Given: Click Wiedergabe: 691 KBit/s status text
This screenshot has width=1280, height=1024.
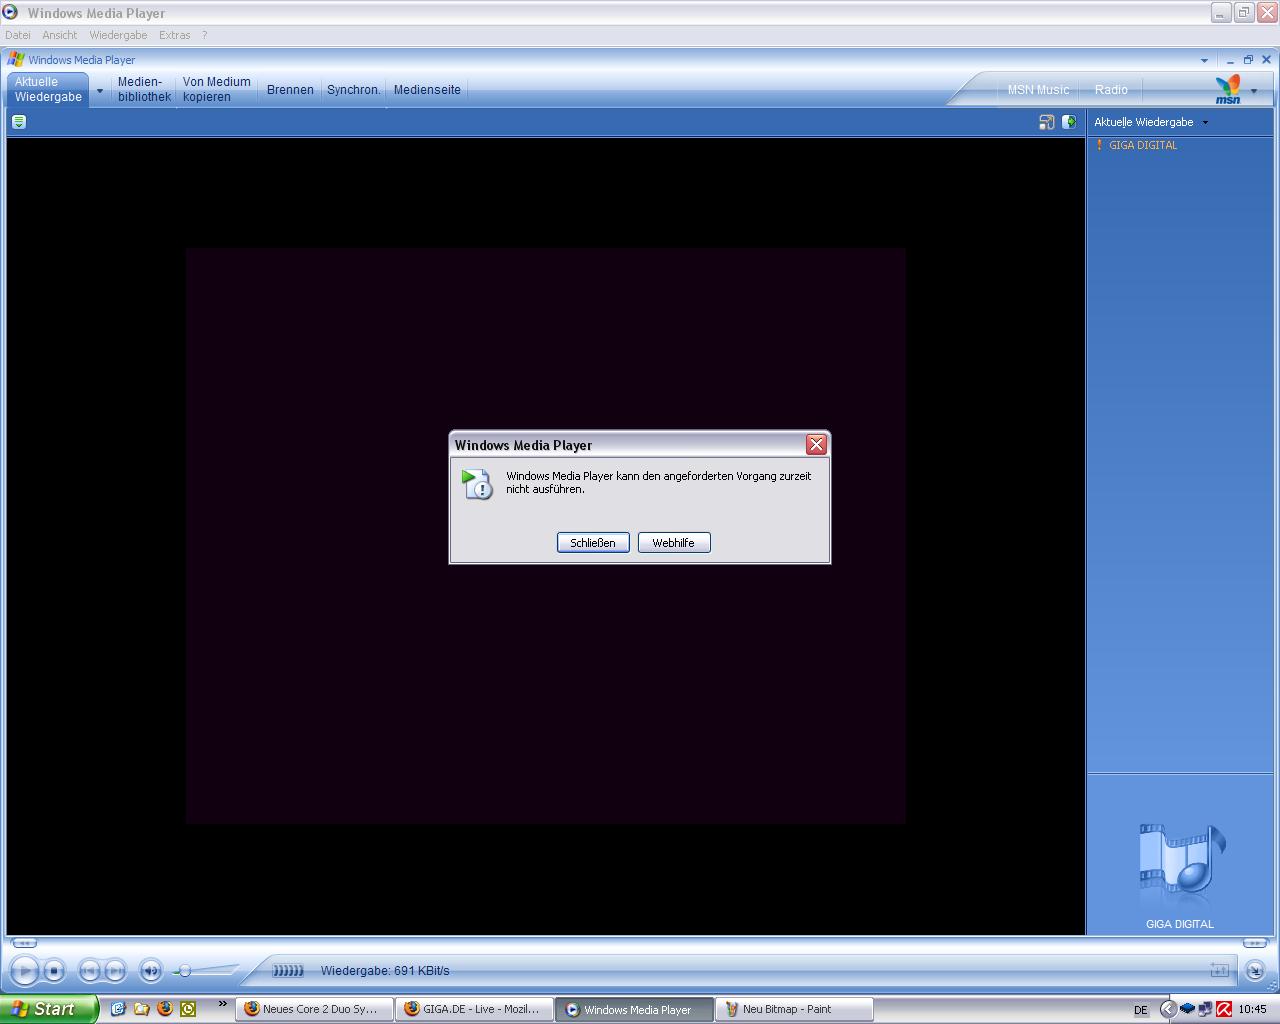Looking at the screenshot, I should click(385, 970).
